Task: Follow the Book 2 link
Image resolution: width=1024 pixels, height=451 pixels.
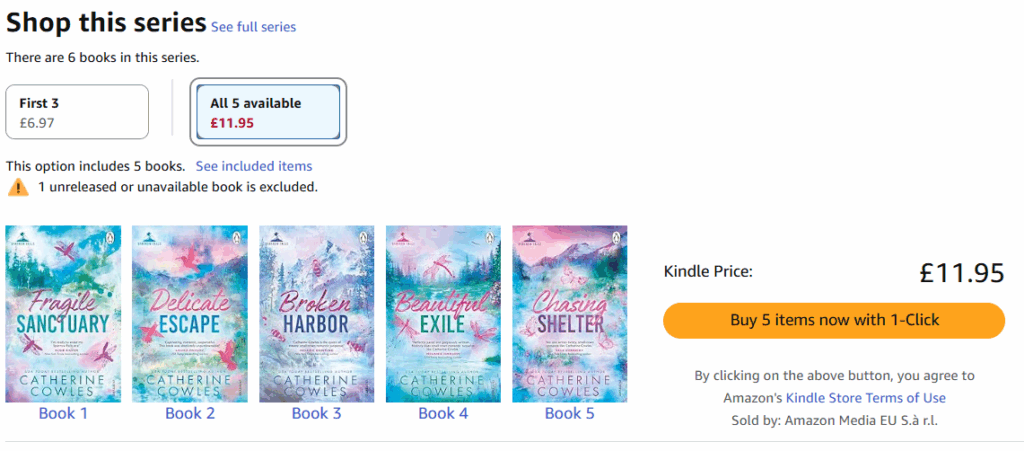Action: pos(190,413)
